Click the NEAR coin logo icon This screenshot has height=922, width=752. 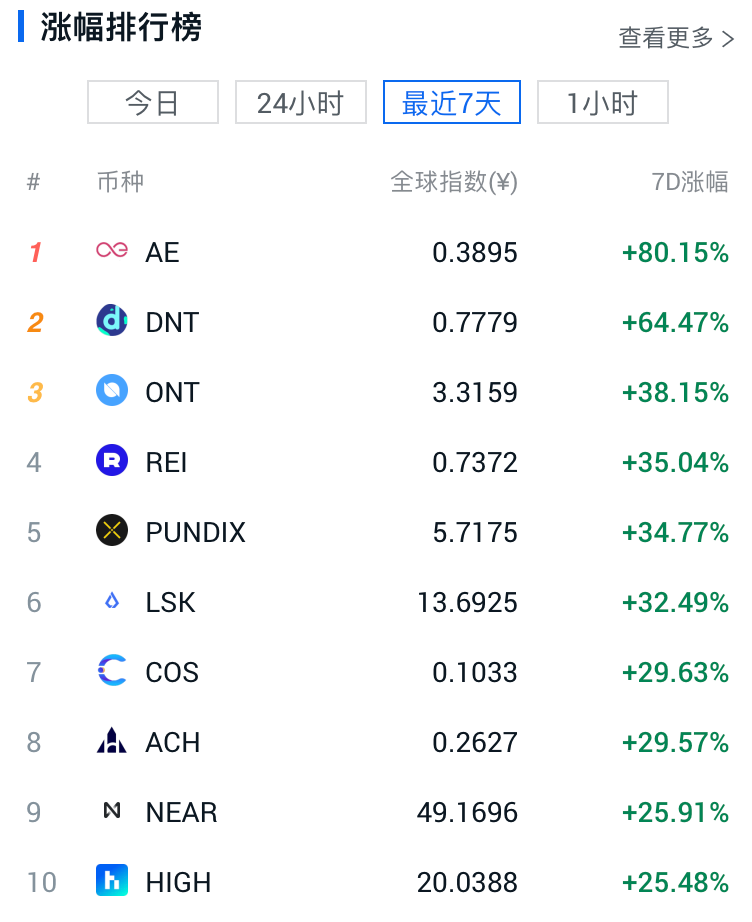[x=112, y=811]
